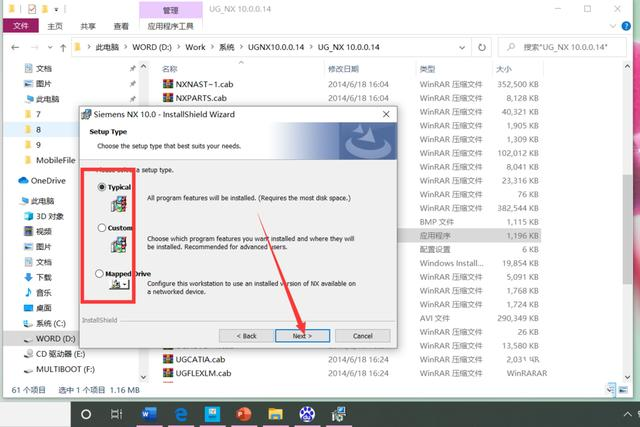The image size is (640, 427).
Task: Open 系统 (C:) drive
Action: click(44, 323)
